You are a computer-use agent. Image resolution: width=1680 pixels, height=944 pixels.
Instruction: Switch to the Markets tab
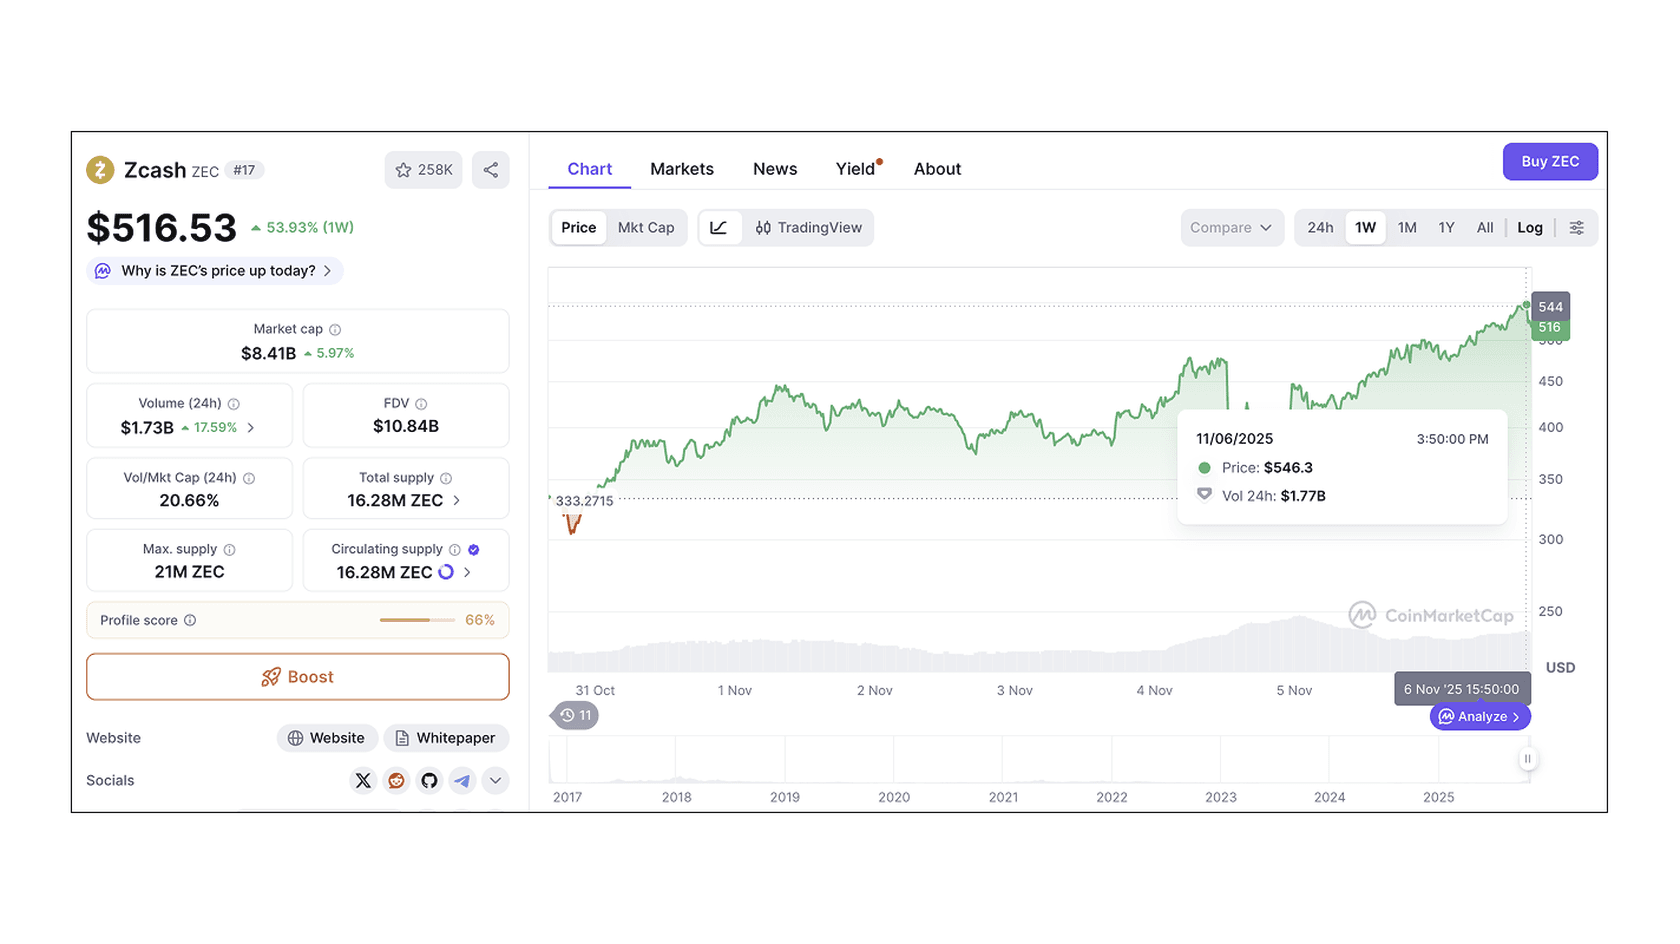(681, 168)
